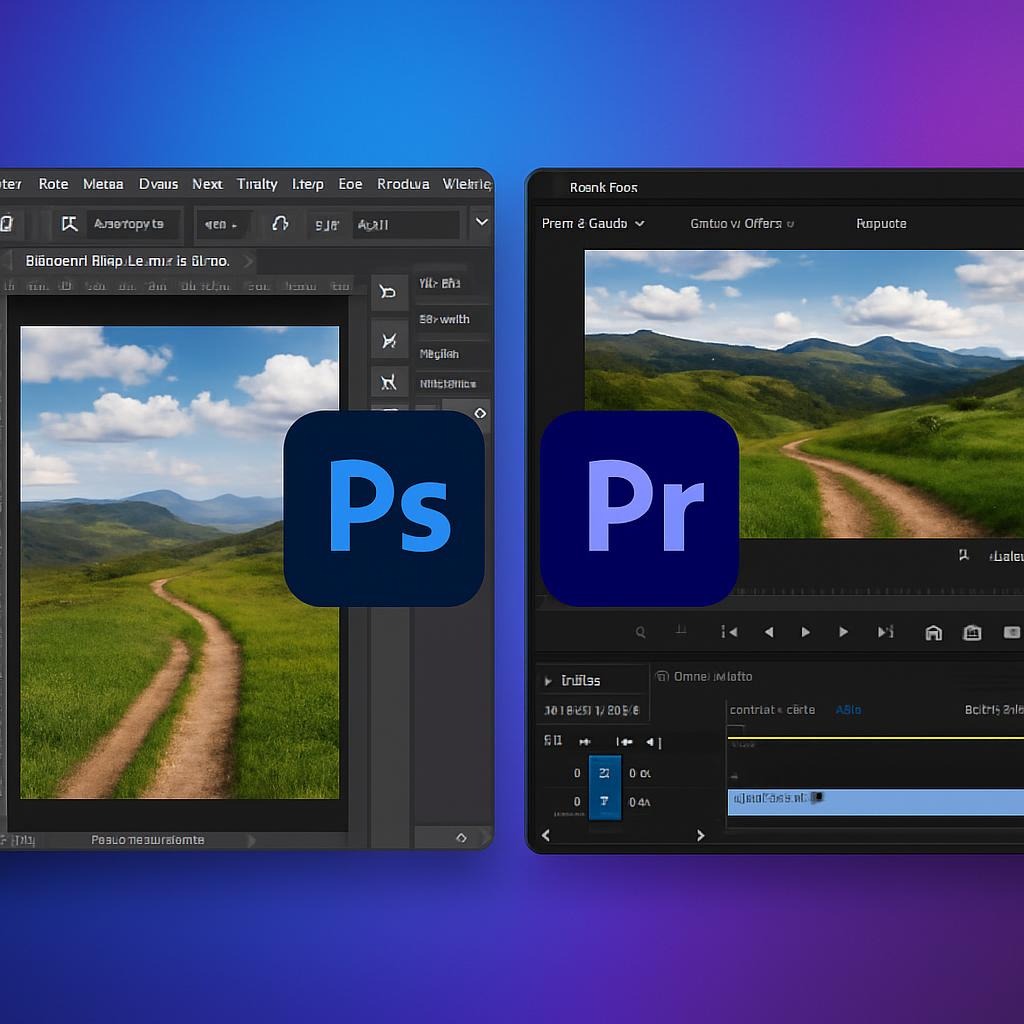Toggle the upper blue track target button

click(x=604, y=772)
